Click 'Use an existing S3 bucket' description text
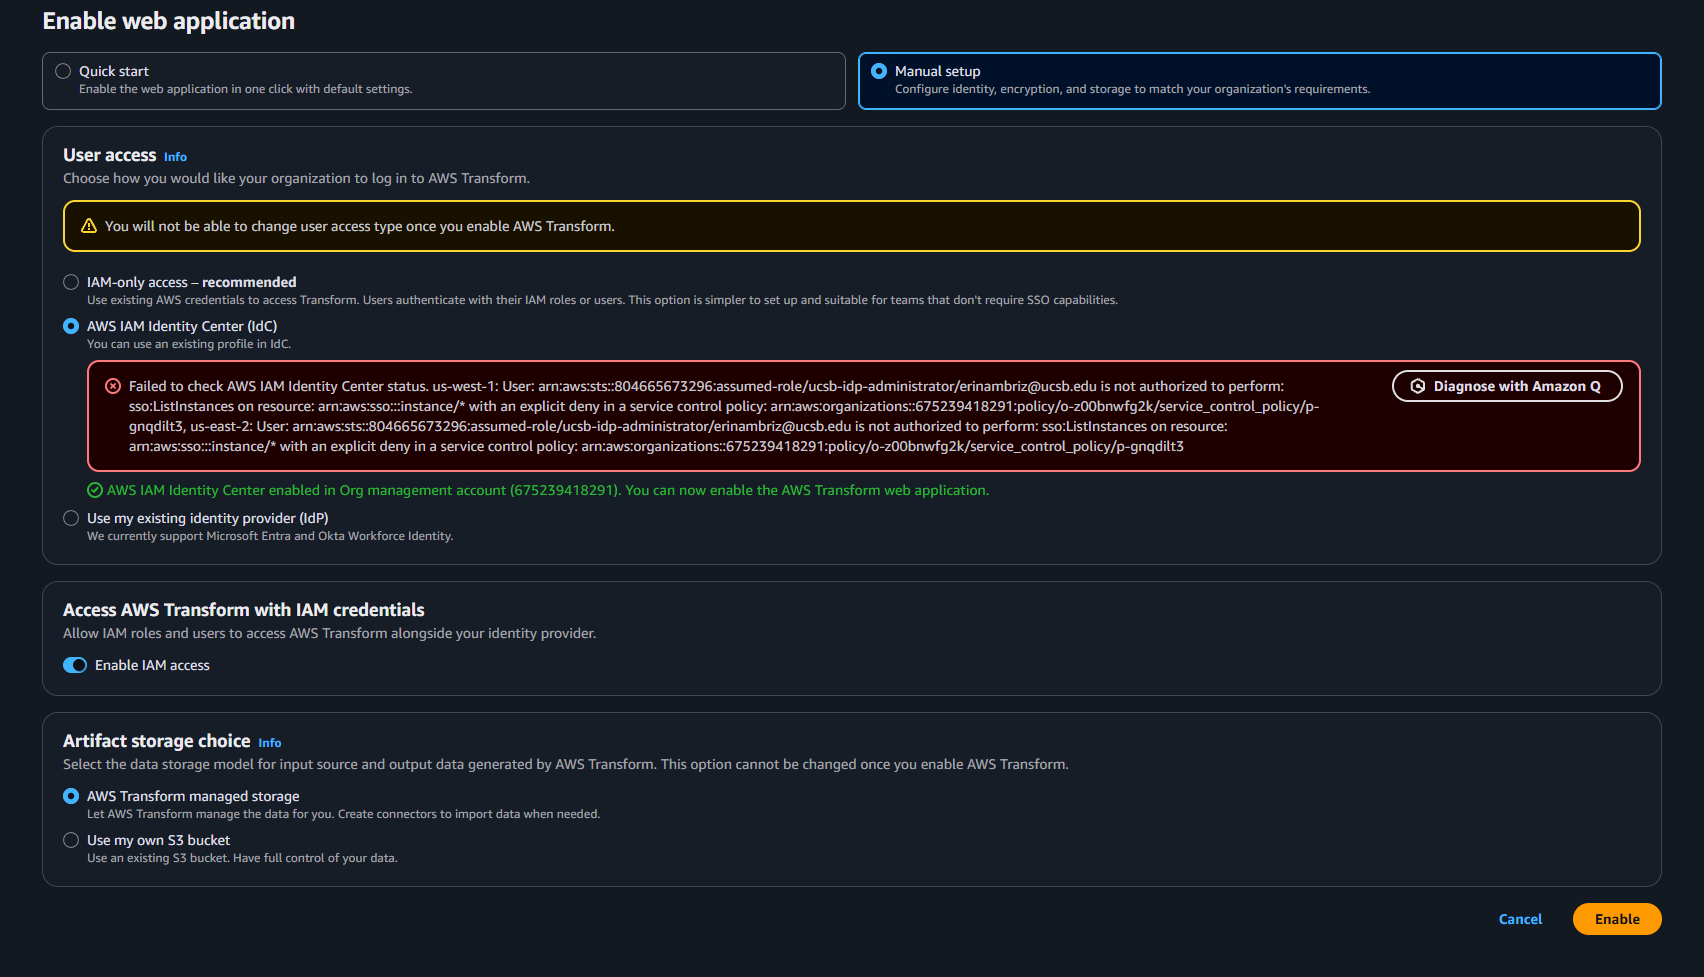 coord(242,858)
